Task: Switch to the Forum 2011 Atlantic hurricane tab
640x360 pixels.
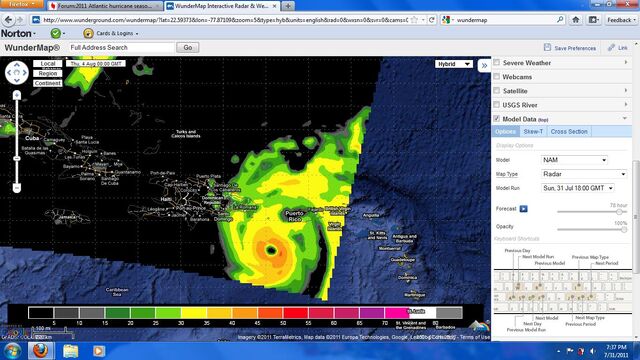Action: point(105,6)
